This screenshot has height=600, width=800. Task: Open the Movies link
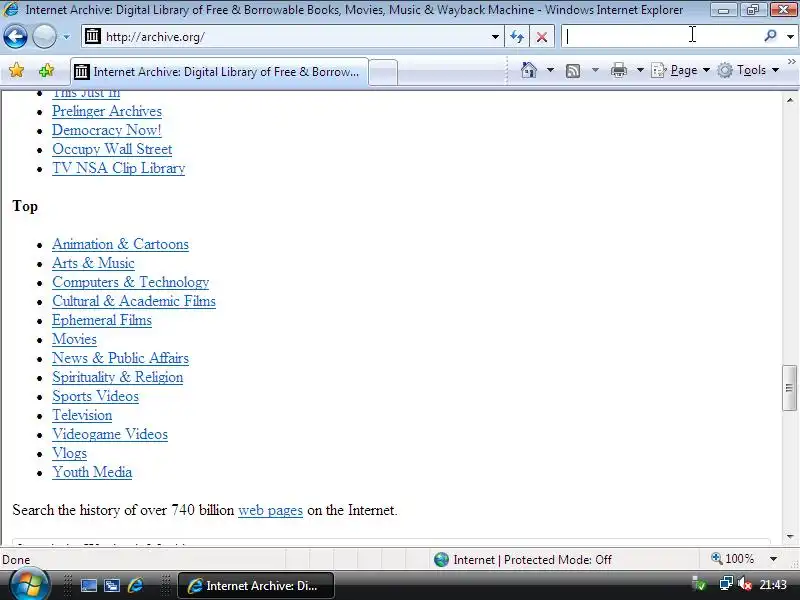coord(74,339)
